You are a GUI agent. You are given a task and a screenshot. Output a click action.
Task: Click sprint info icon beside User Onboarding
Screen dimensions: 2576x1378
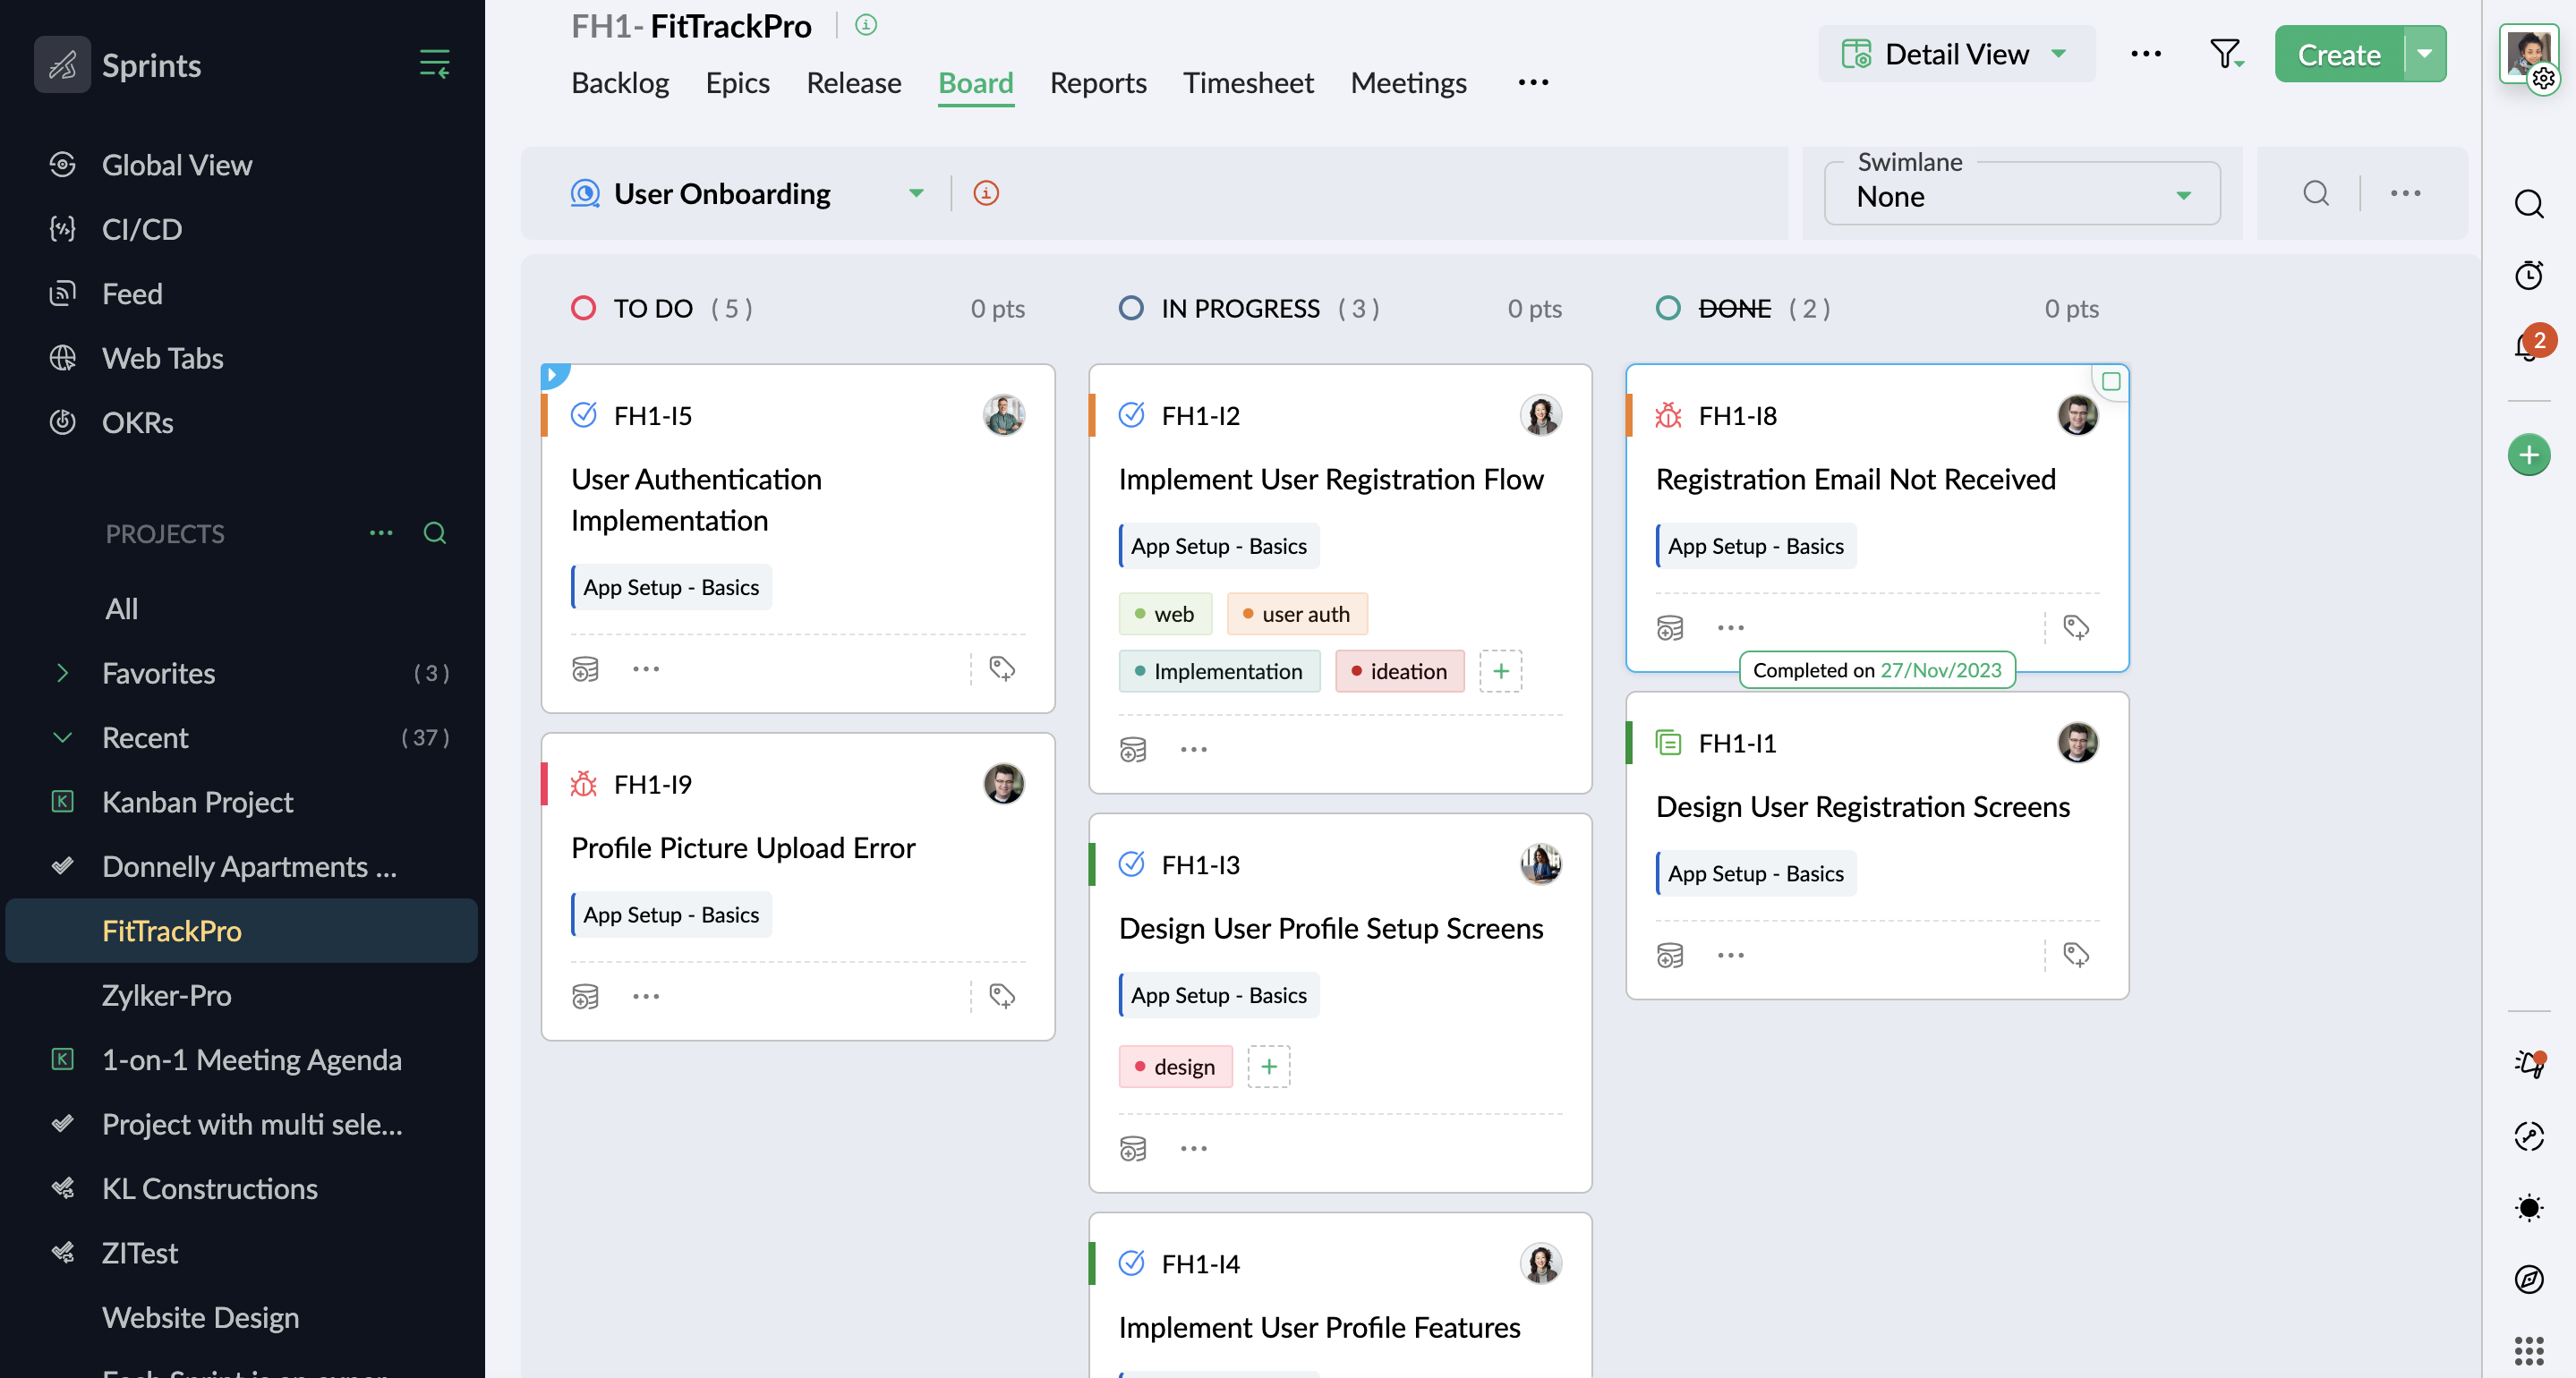(986, 193)
